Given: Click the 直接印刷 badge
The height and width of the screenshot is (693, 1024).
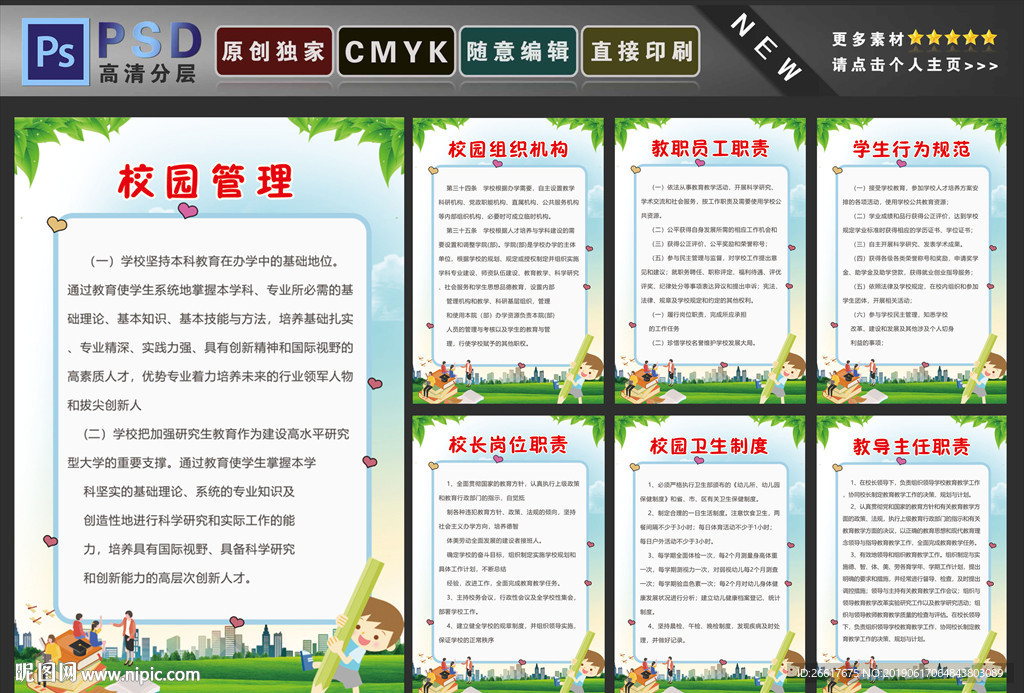Looking at the screenshot, I should pos(640,51).
